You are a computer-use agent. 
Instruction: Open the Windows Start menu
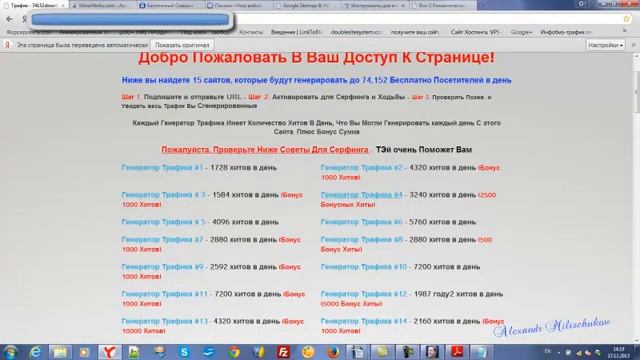click(x=10, y=352)
